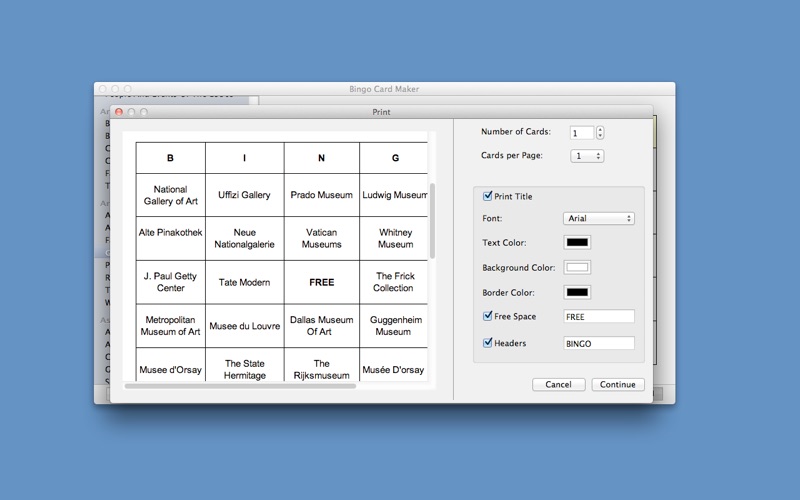Click the preview's horizontal scrollbar
This screenshot has height=500, width=800.
(240, 386)
